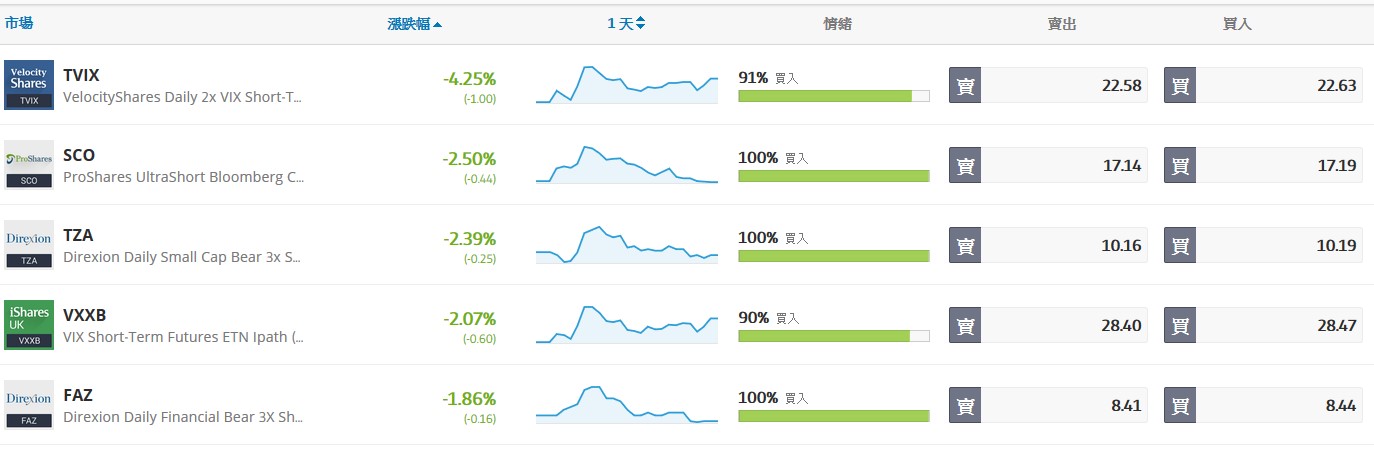
Task: Open the TVIX VelocityShares logo icon
Action: (x=29, y=85)
